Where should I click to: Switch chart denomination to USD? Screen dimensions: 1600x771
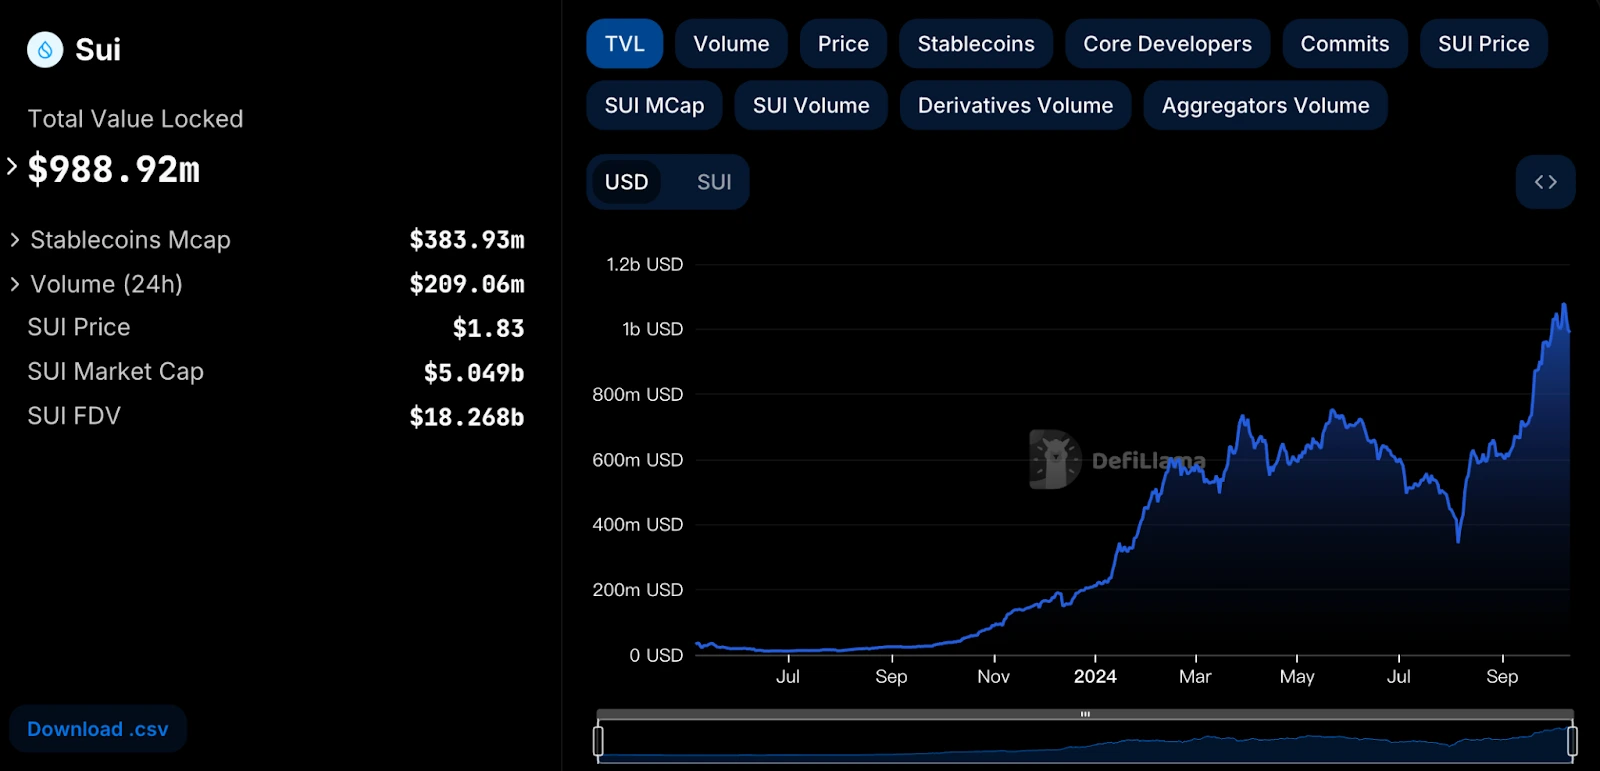pyautogui.click(x=627, y=182)
